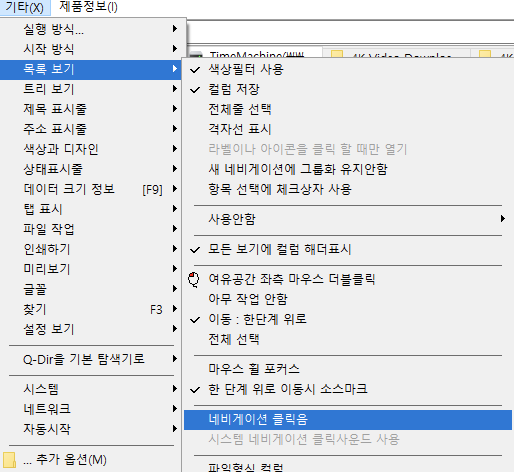514x472 pixels.
Task: Open the 기타(X) menu
Action: (25, 7)
